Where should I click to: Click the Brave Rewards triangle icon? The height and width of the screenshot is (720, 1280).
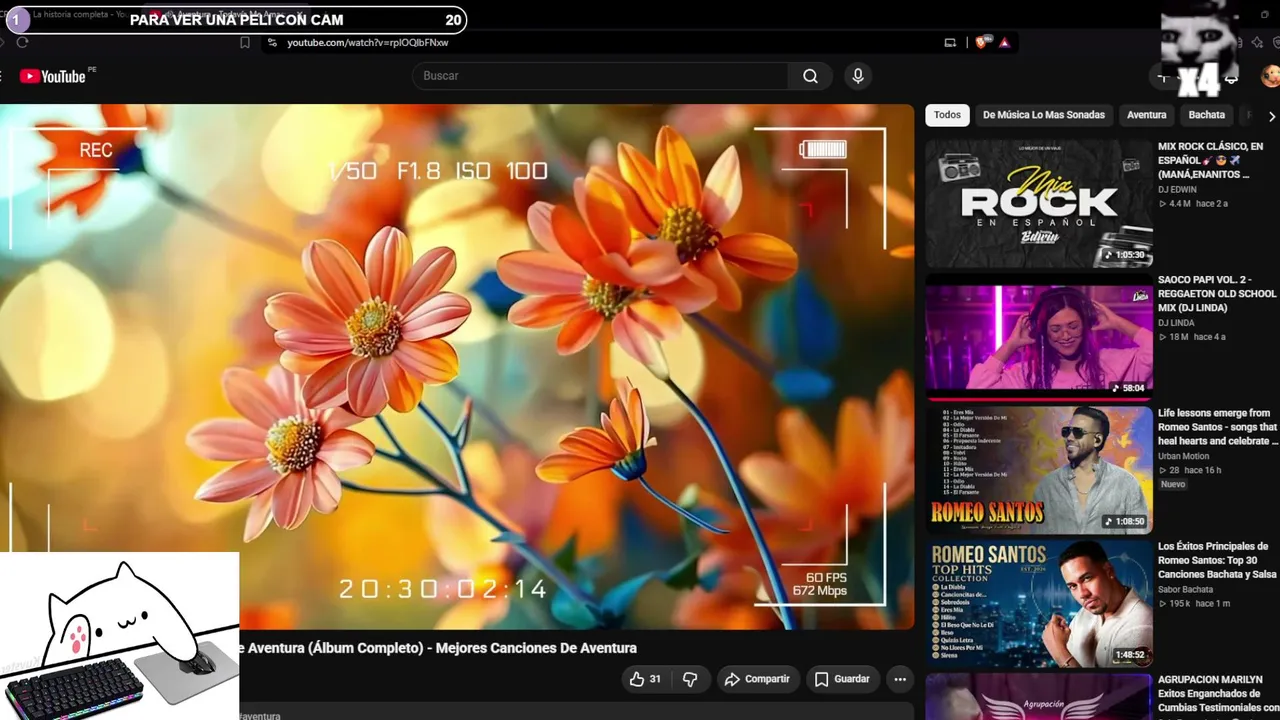coord(1004,43)
